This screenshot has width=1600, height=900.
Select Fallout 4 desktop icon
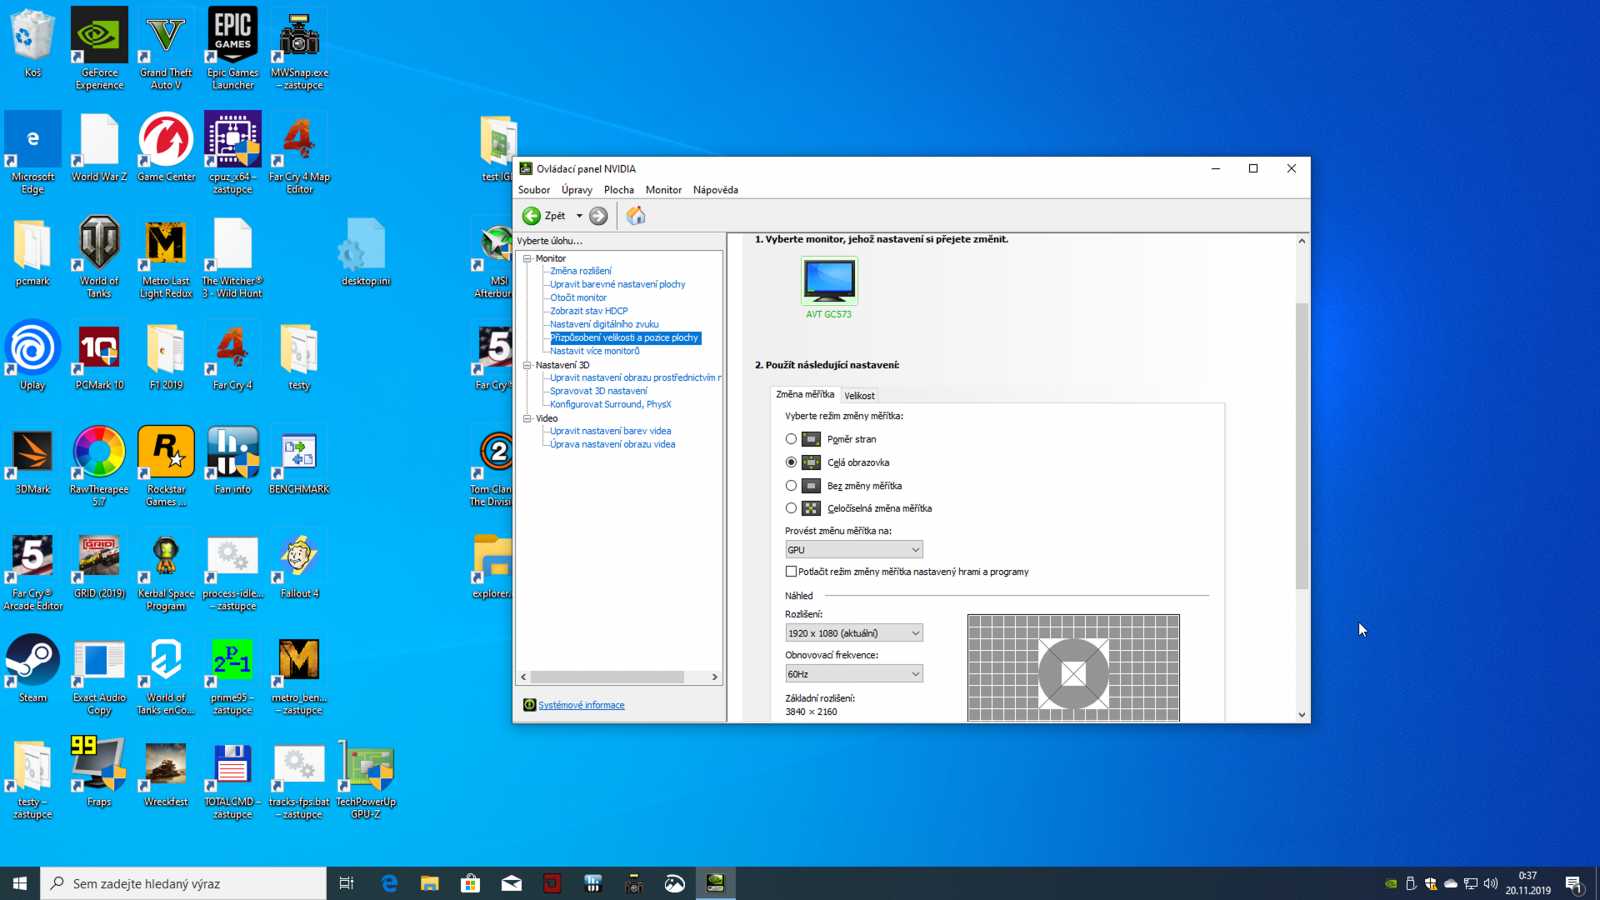coord(299,565)
